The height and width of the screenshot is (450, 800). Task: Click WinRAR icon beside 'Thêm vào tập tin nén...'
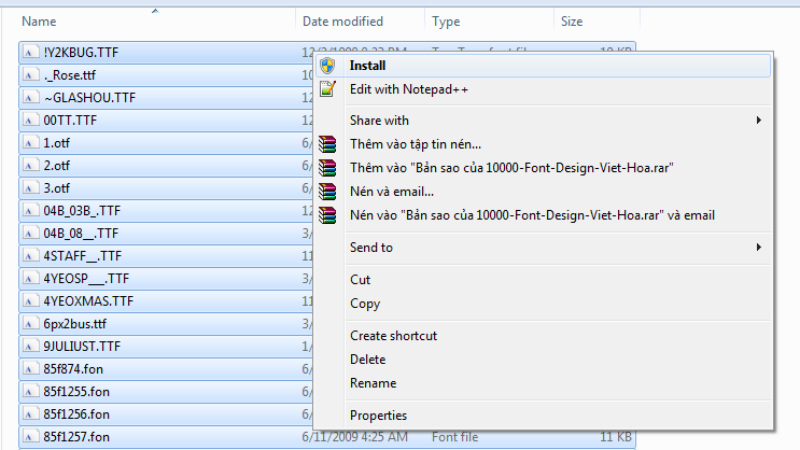coord(327,145)
